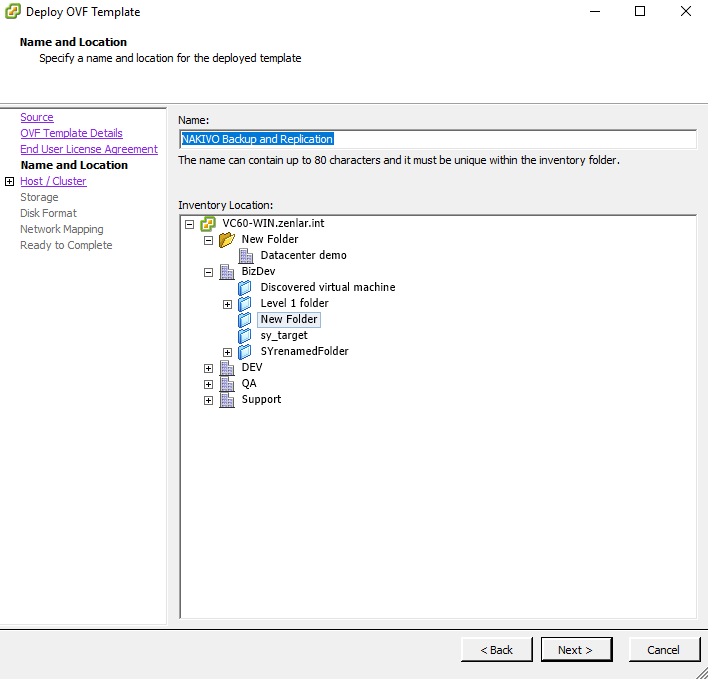Select the sy_target folder
Screen dimensions: 708x679
point(284,335)
